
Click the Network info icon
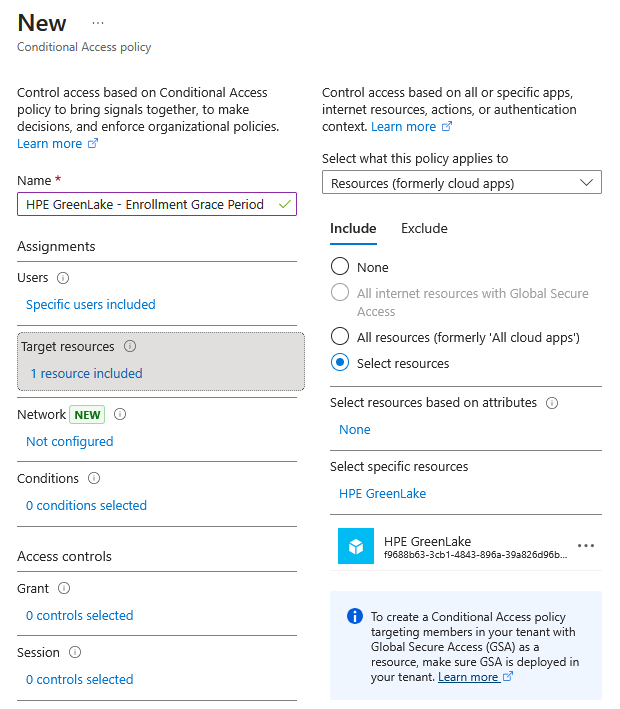[120, 414]
